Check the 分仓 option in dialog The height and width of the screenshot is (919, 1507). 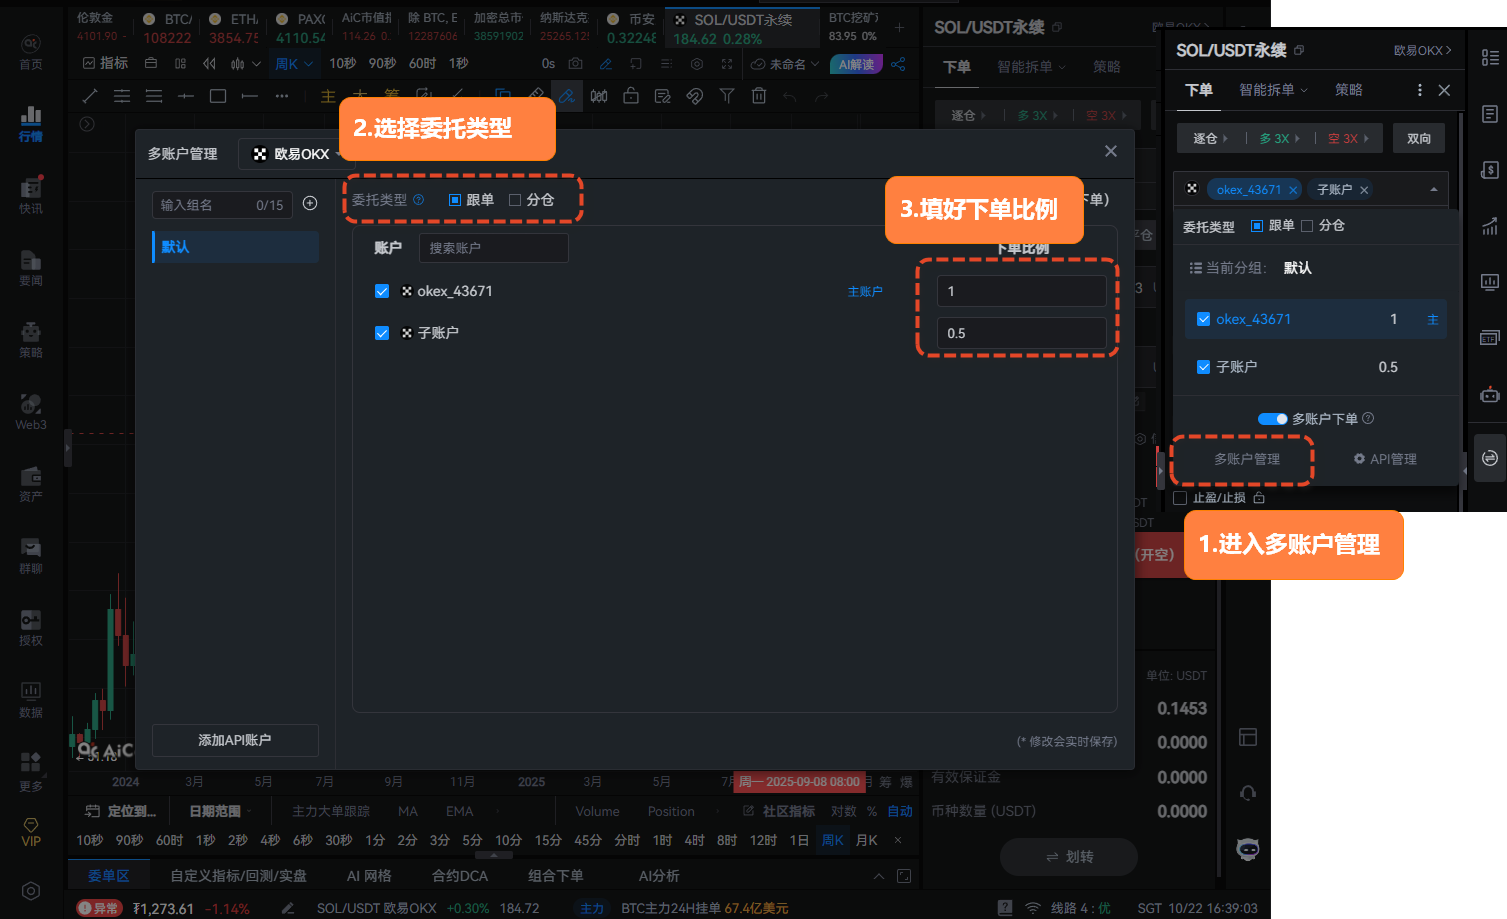pos(515,200)
